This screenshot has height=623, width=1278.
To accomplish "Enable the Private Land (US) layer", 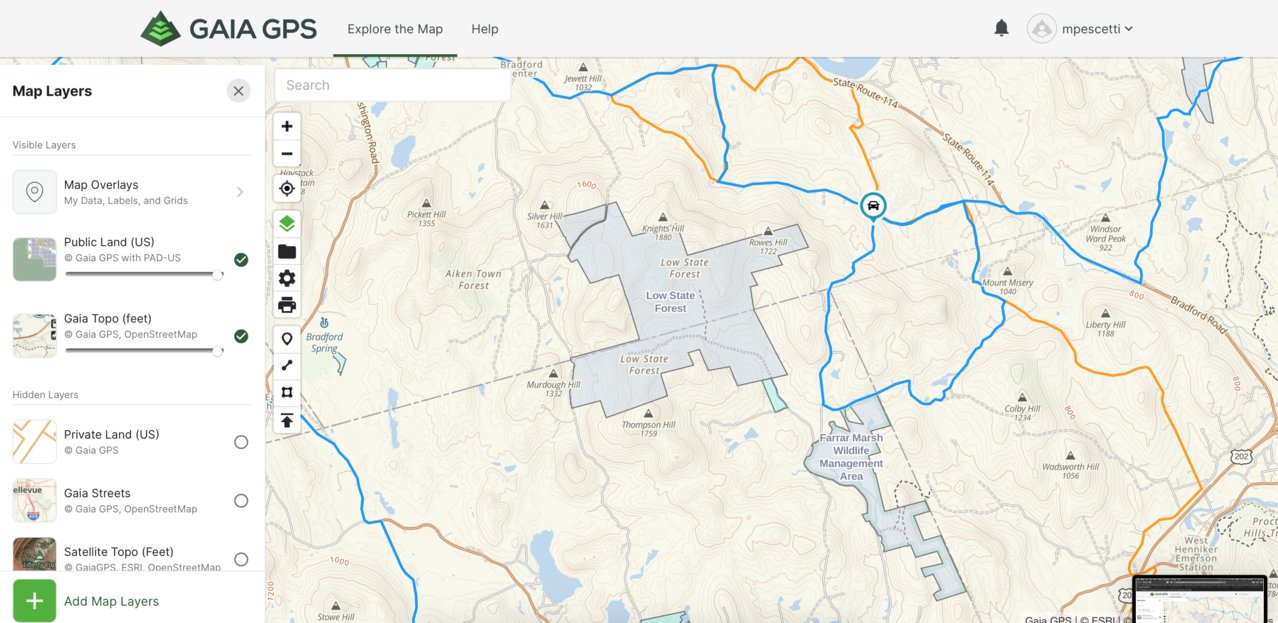I will (241, 442).
